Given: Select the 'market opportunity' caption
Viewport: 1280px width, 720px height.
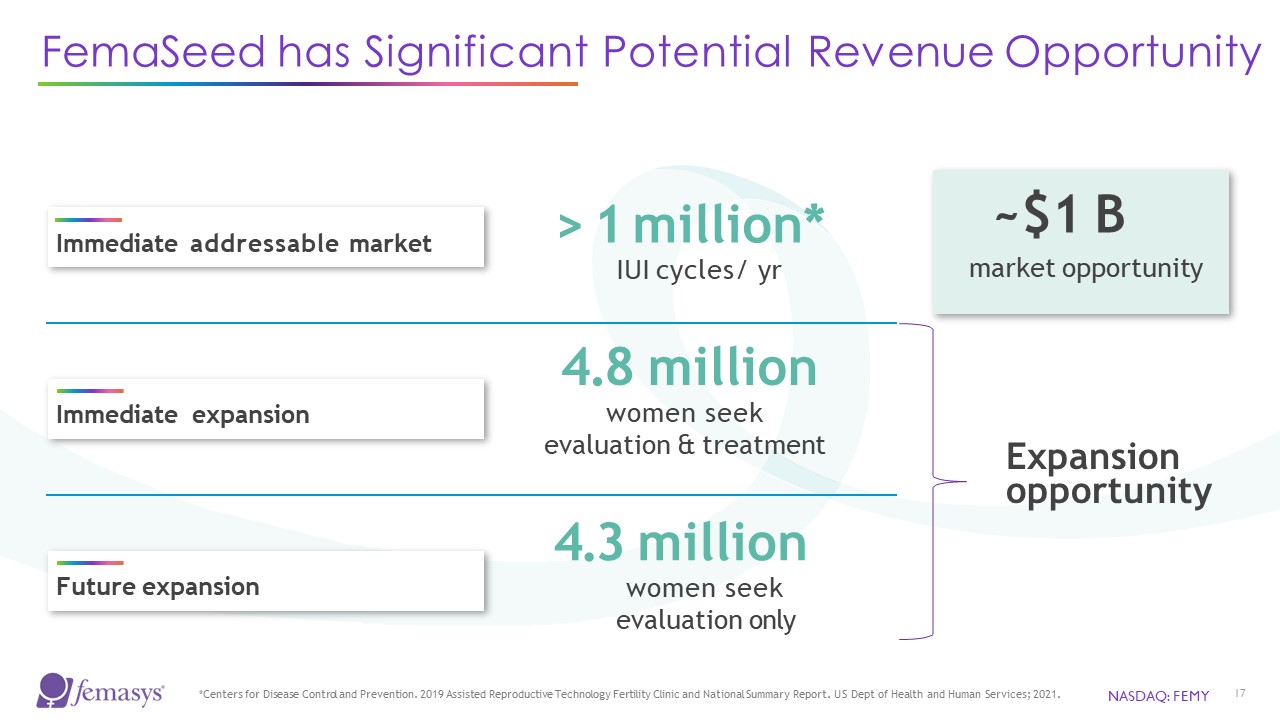Looking at the screenshot, I should [1086, 268].
